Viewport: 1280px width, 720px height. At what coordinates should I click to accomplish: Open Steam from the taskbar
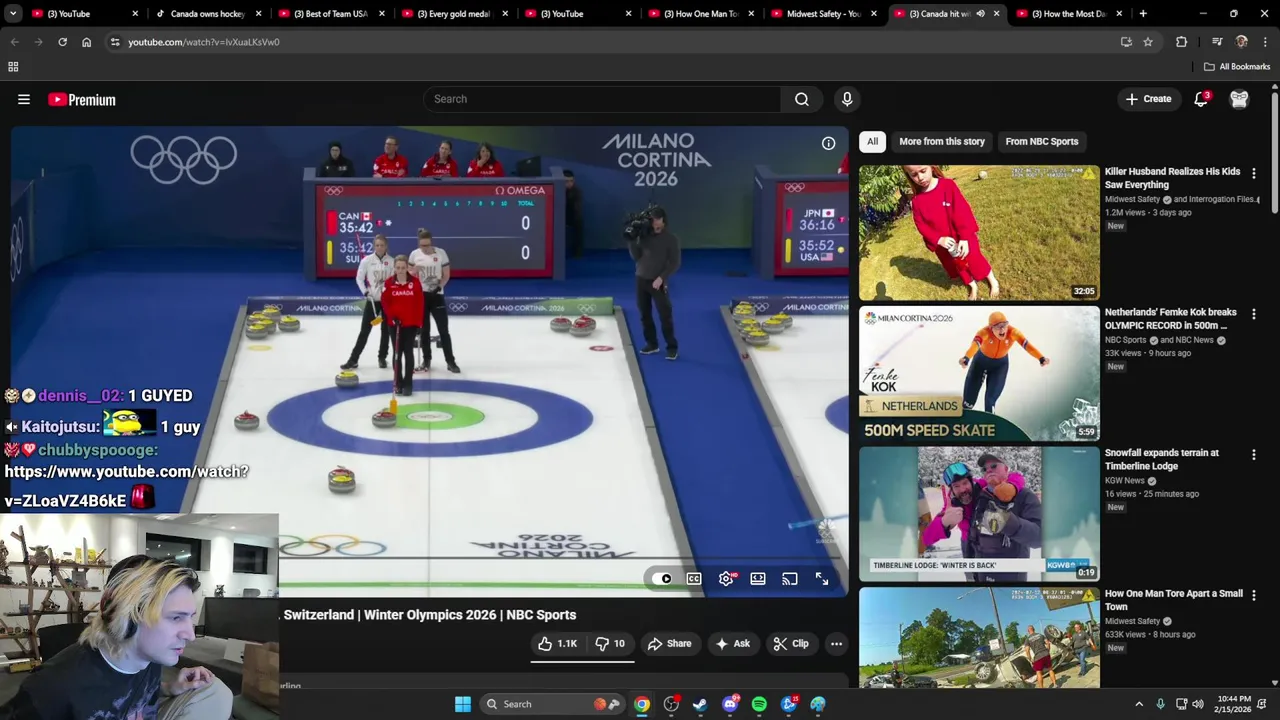(700, 704)
